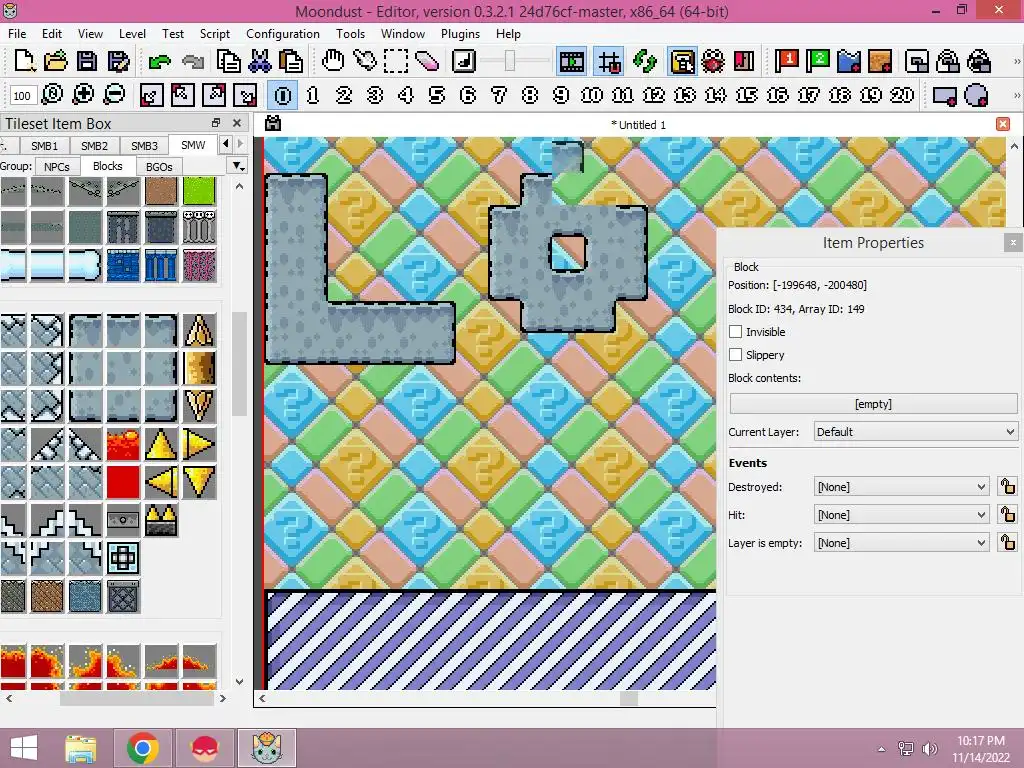
Task: Open the Destroyed event dropdown
Action: point(901,487)
